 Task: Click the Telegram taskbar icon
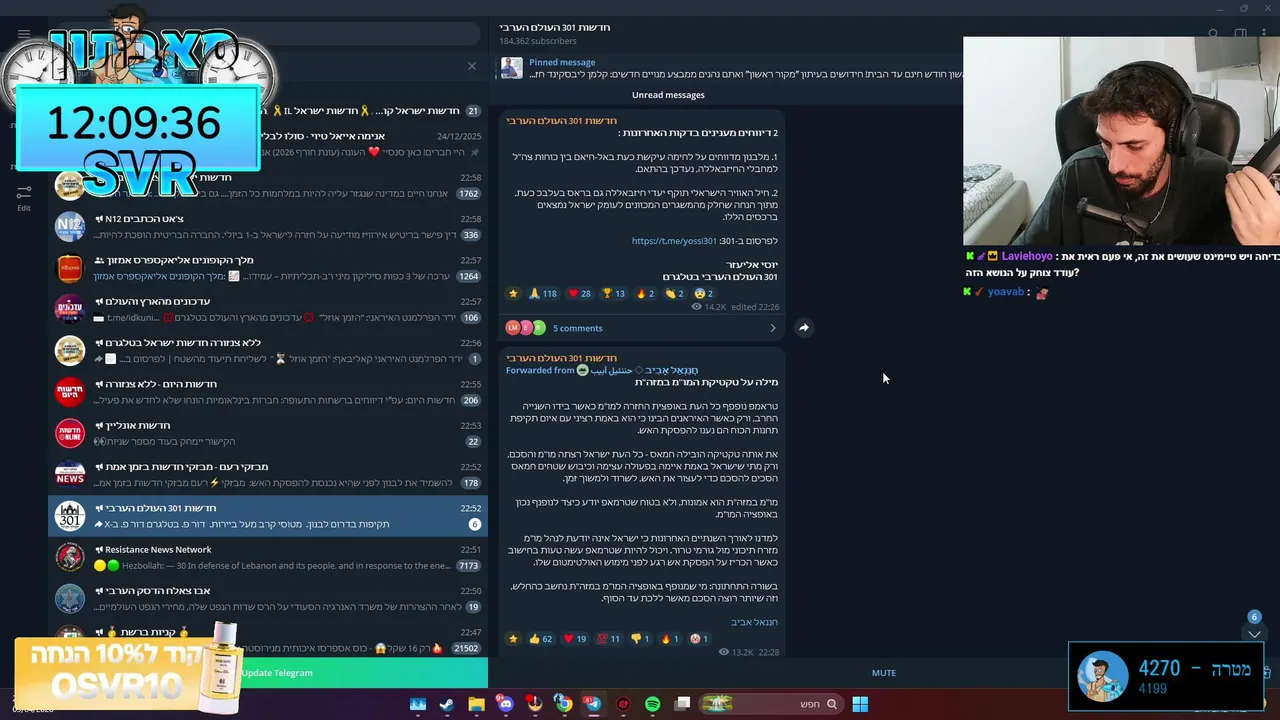point(593,704)
